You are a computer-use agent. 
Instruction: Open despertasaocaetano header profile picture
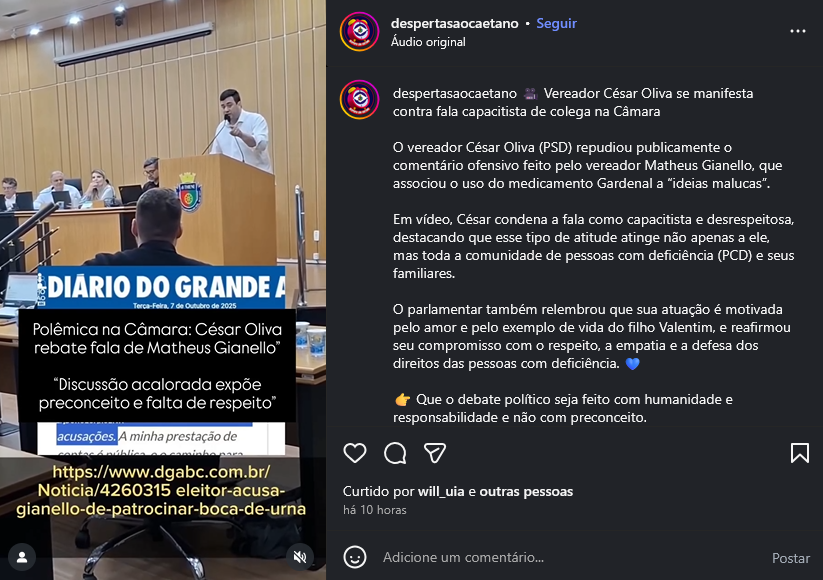pos(360,31)
